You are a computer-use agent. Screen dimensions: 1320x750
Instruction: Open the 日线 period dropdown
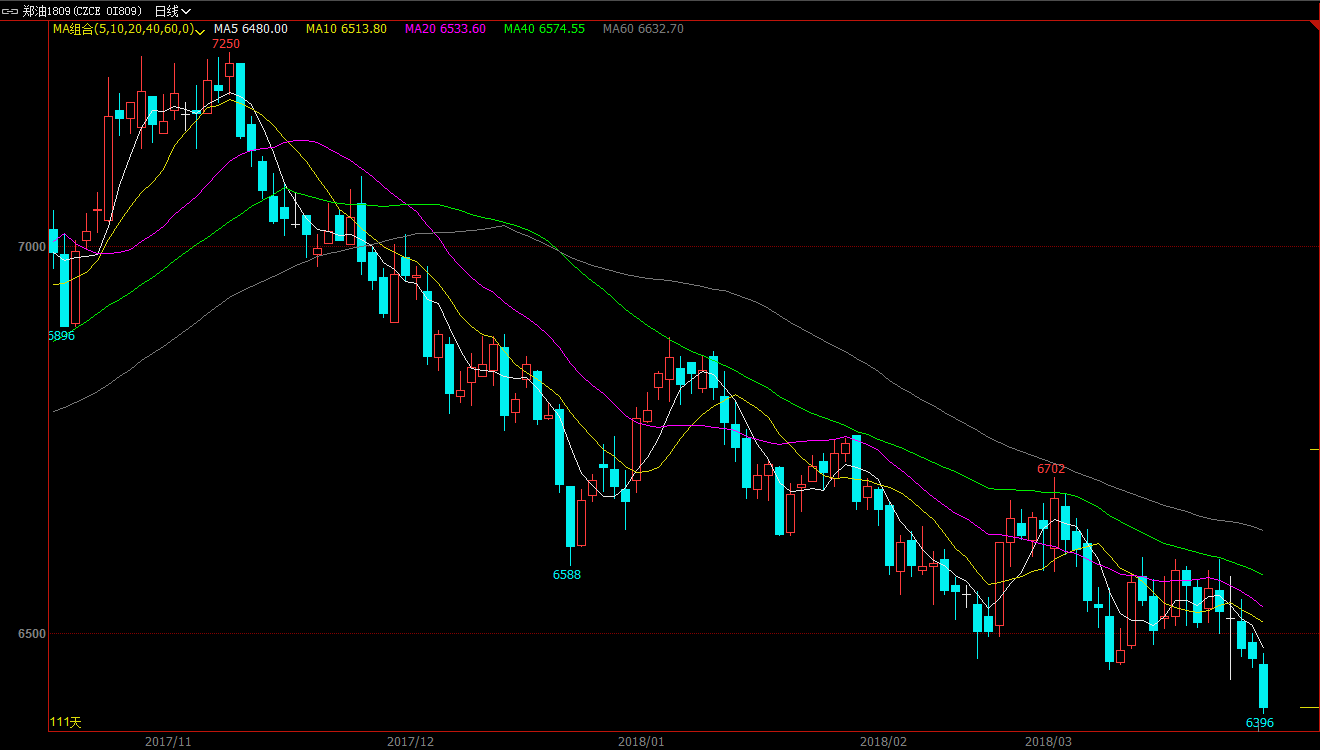click(x=173, y=11)
